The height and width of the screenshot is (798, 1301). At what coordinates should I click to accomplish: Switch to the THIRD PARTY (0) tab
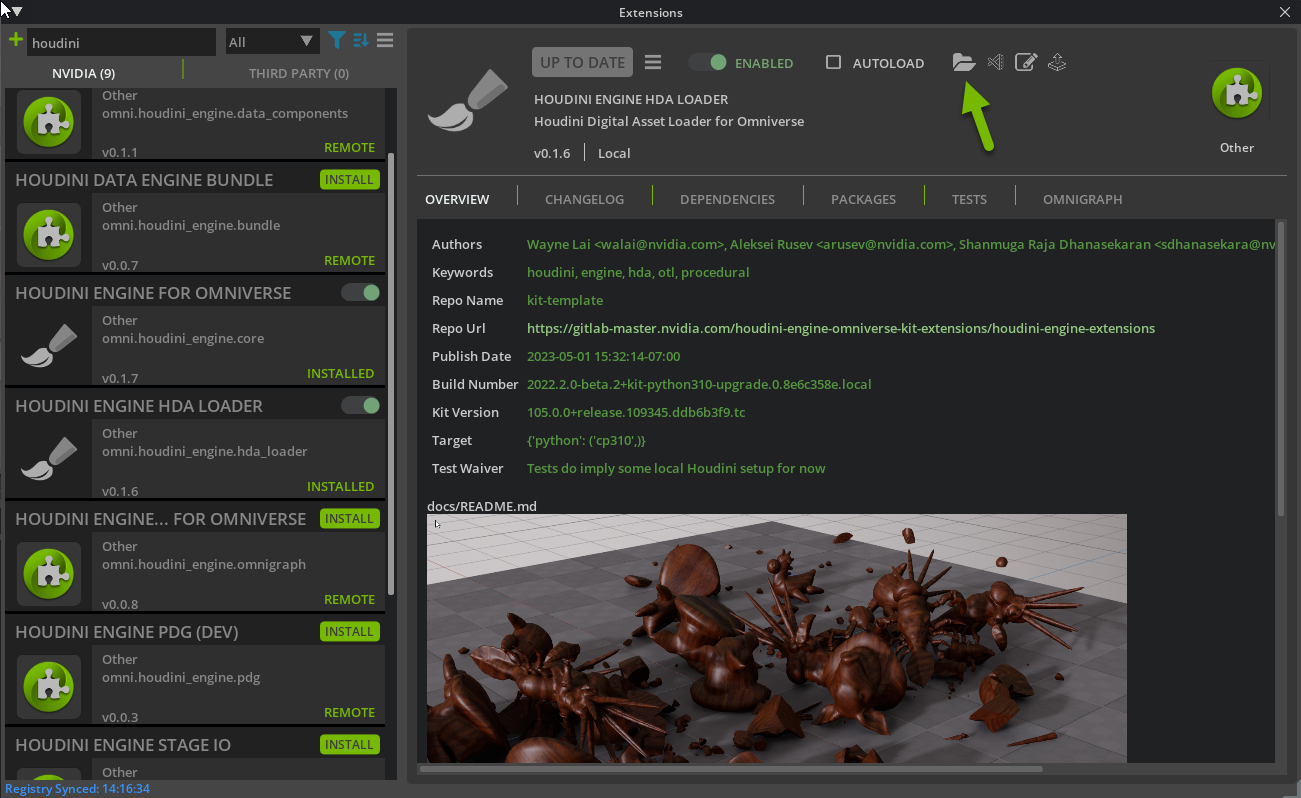298,73
